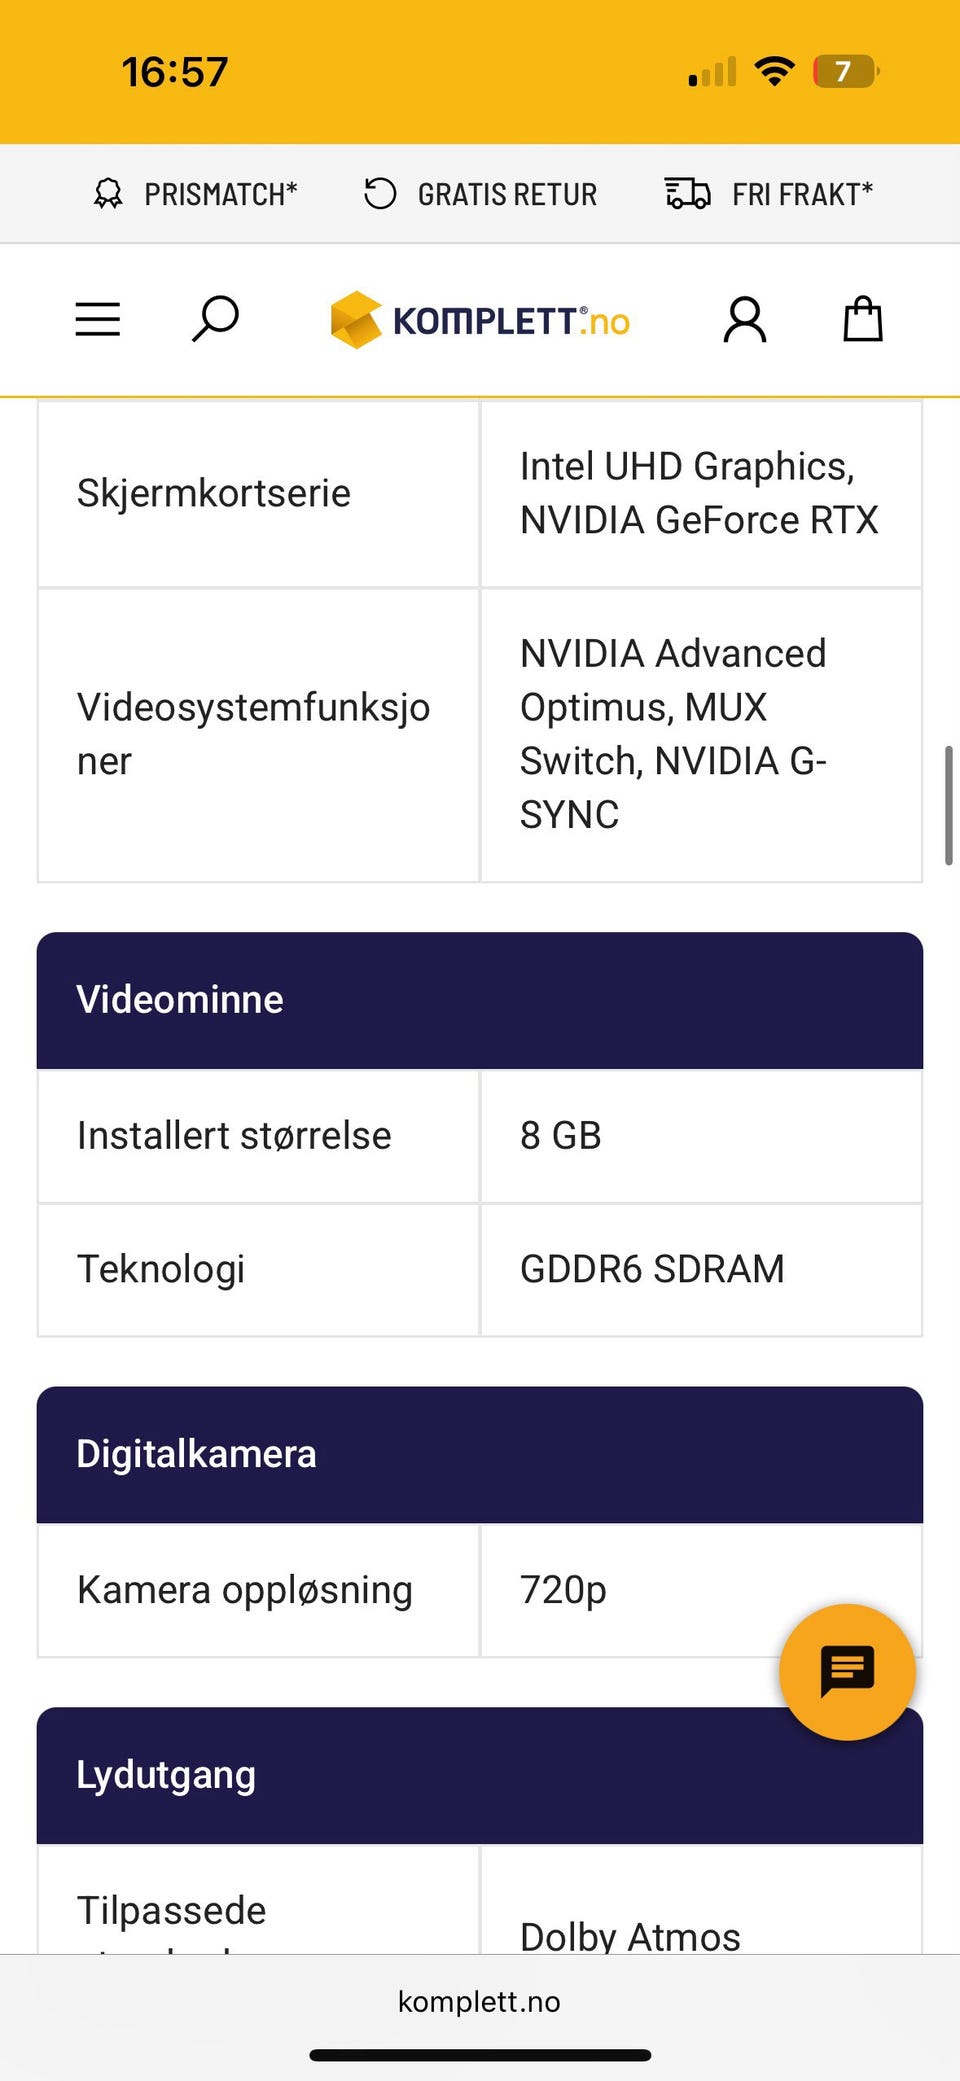Open the PRISMATCH* info link
The height and width of the screenshot is (2081, 960).
point(221,194)
